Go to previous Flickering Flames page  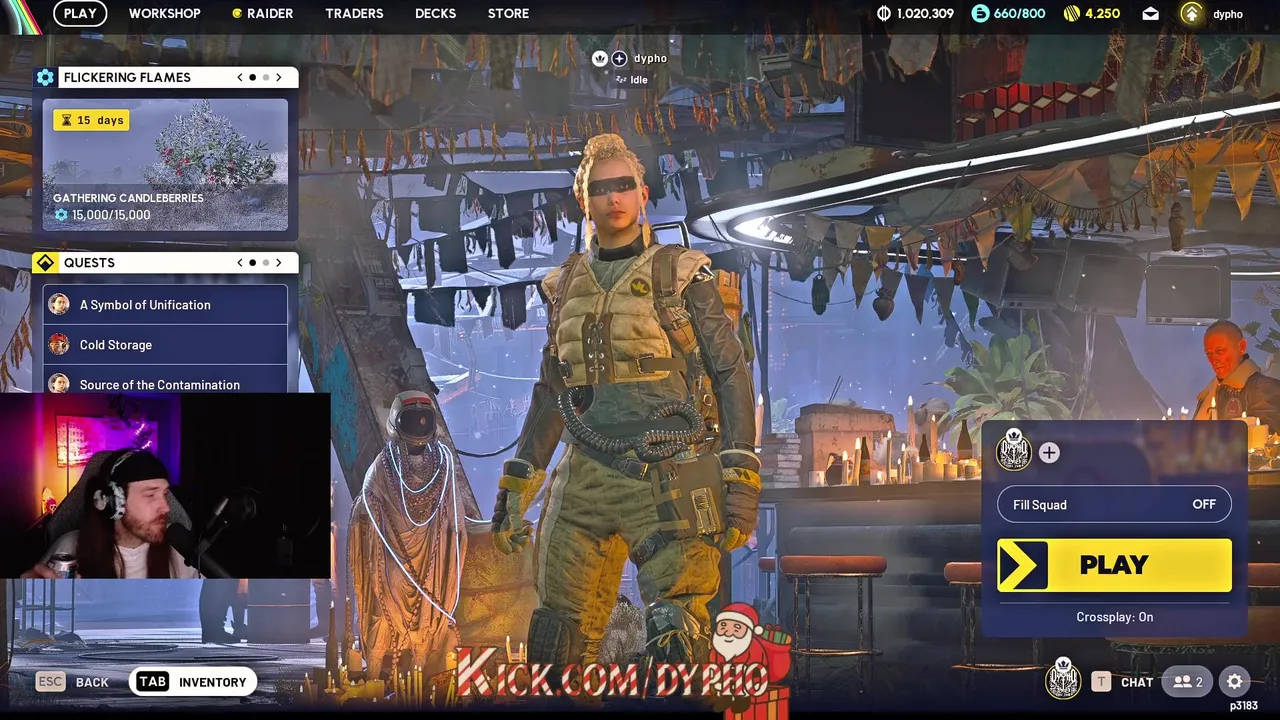(239, 77)
